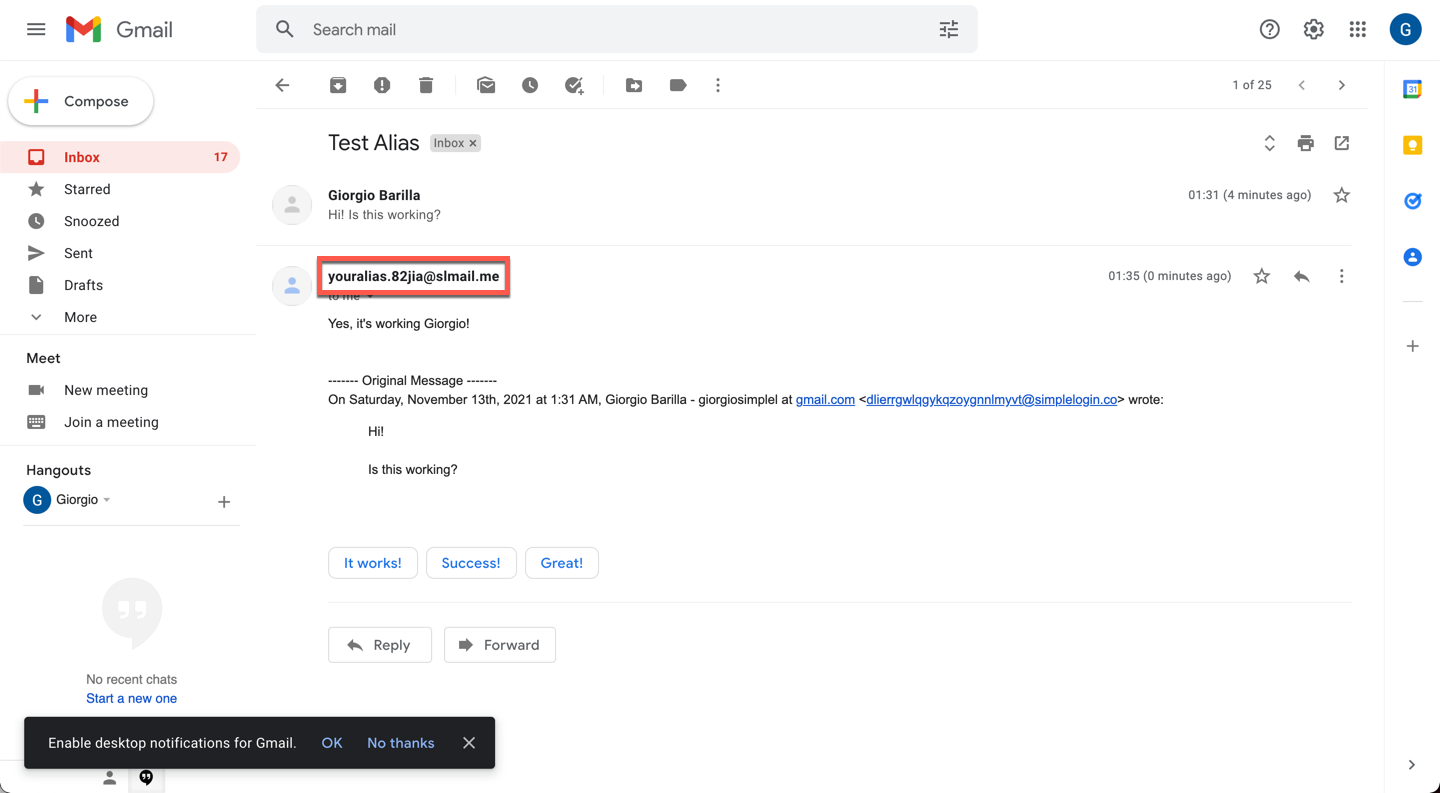Toggle expand all messages in the thread
The image size is (1440, 793).
[x=1269, y=143]
